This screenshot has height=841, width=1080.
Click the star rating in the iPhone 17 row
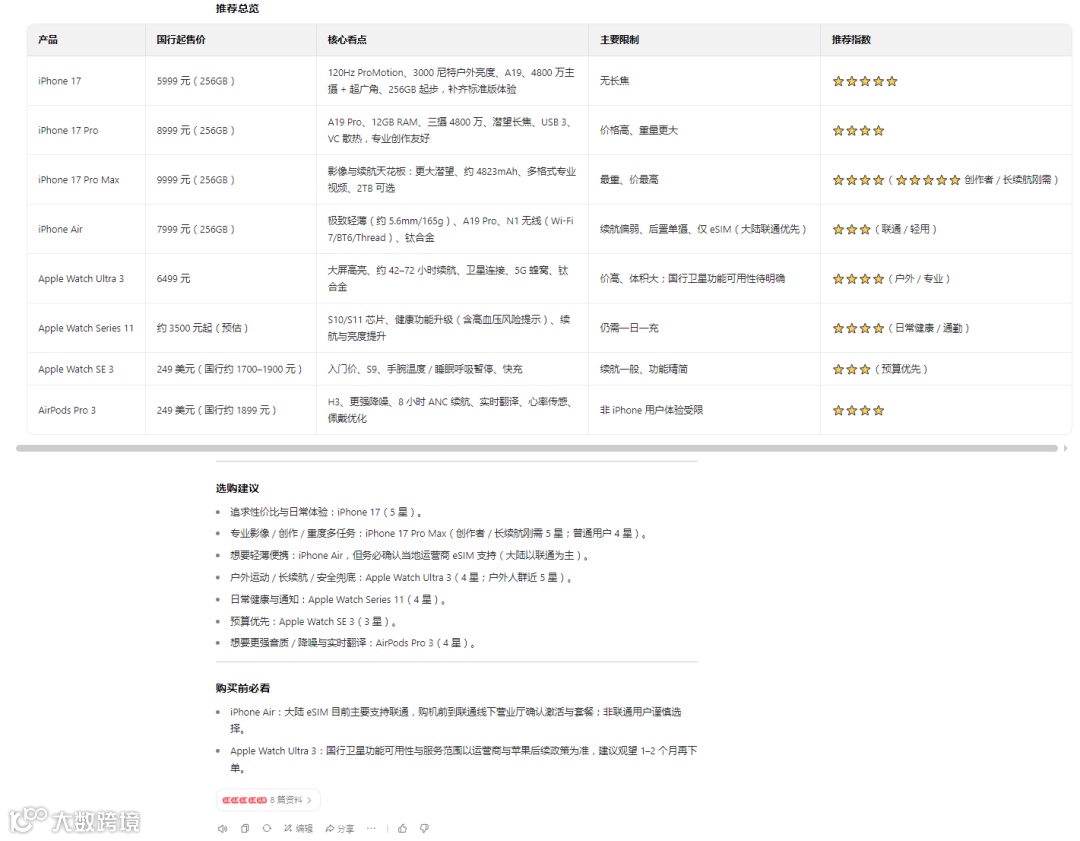(x=864, y=81)
